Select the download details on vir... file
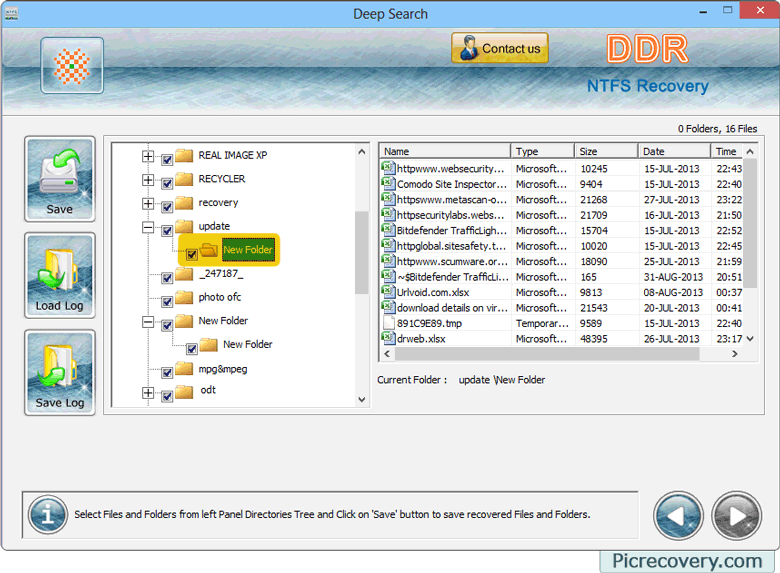 click(452, 308)
